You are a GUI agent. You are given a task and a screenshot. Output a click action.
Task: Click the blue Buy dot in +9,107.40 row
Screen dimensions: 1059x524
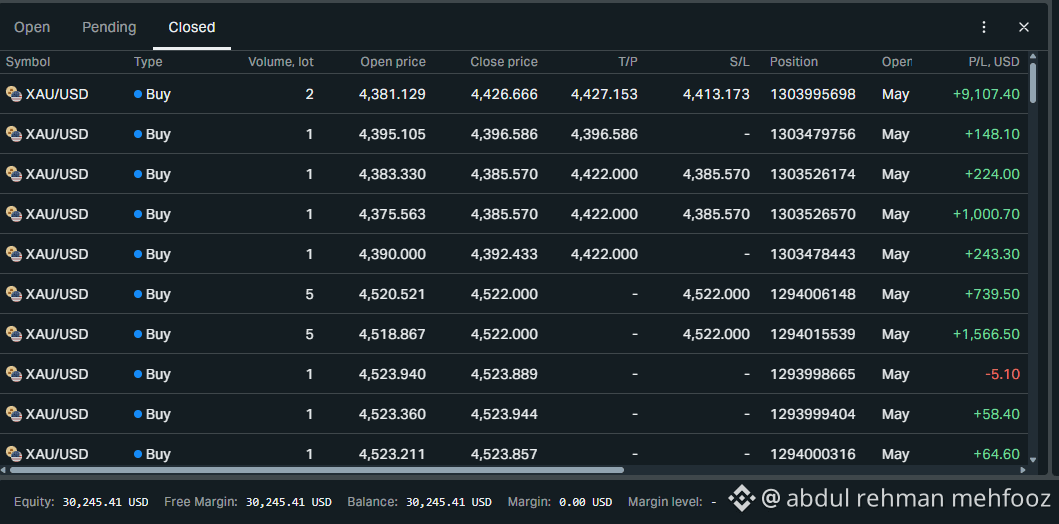pos(138,95)
